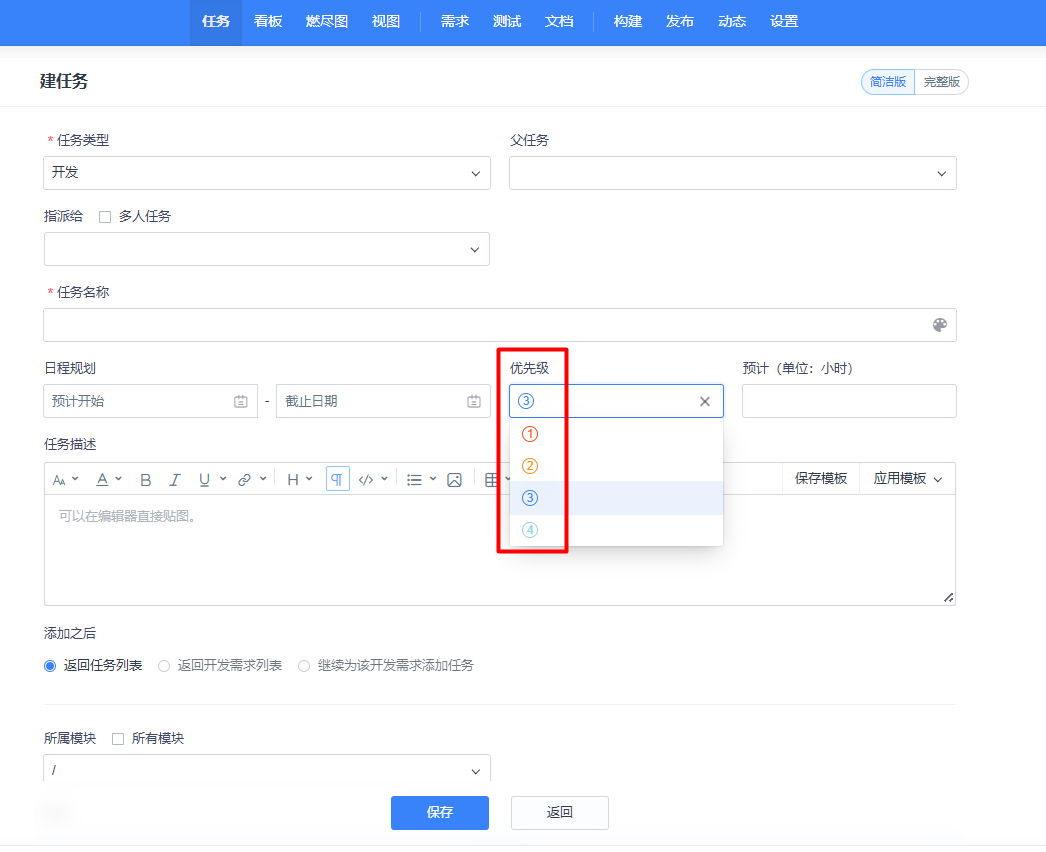Focus the 预计 hours input field
The image size is (1046, 852).
pyautogui.click(x=849, y=401)
